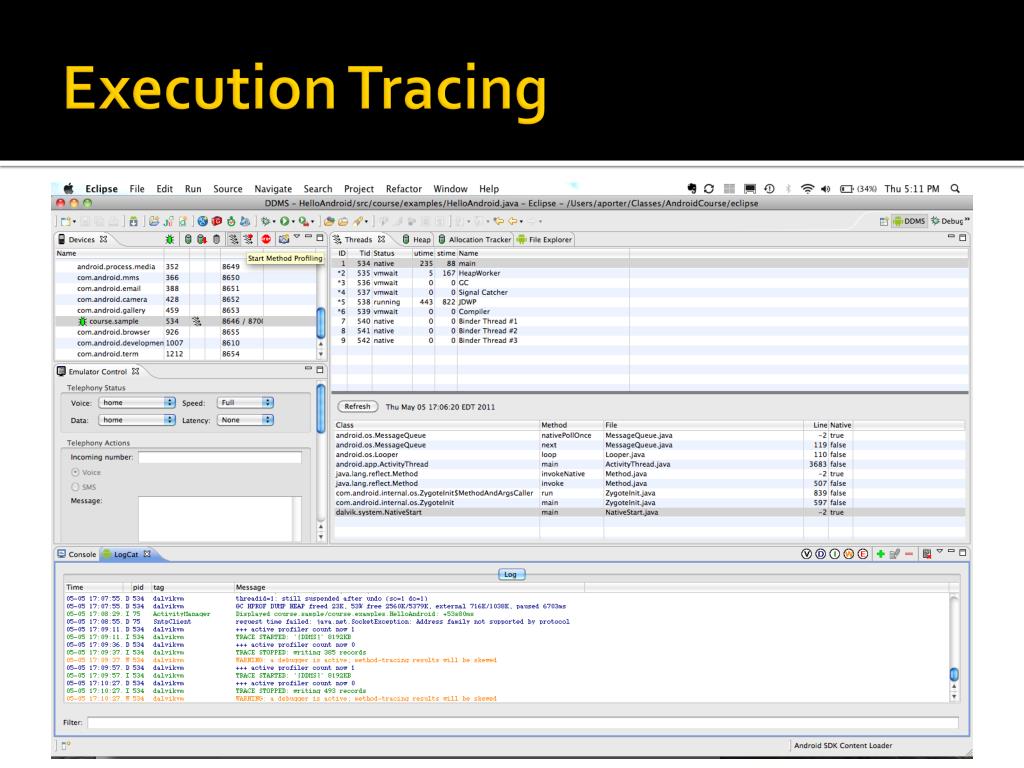
Task: Click the Incoming number input field
Action: tap(220, 457)
